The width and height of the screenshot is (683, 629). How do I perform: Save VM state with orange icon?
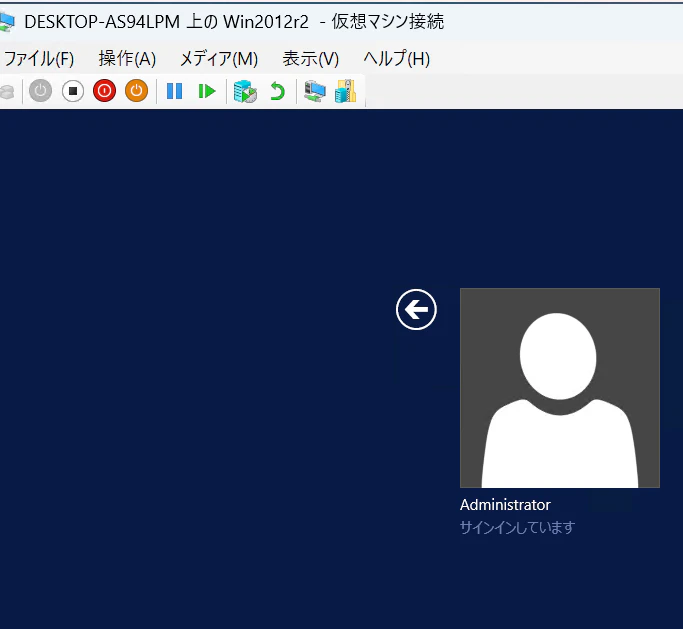coord(136,91)
